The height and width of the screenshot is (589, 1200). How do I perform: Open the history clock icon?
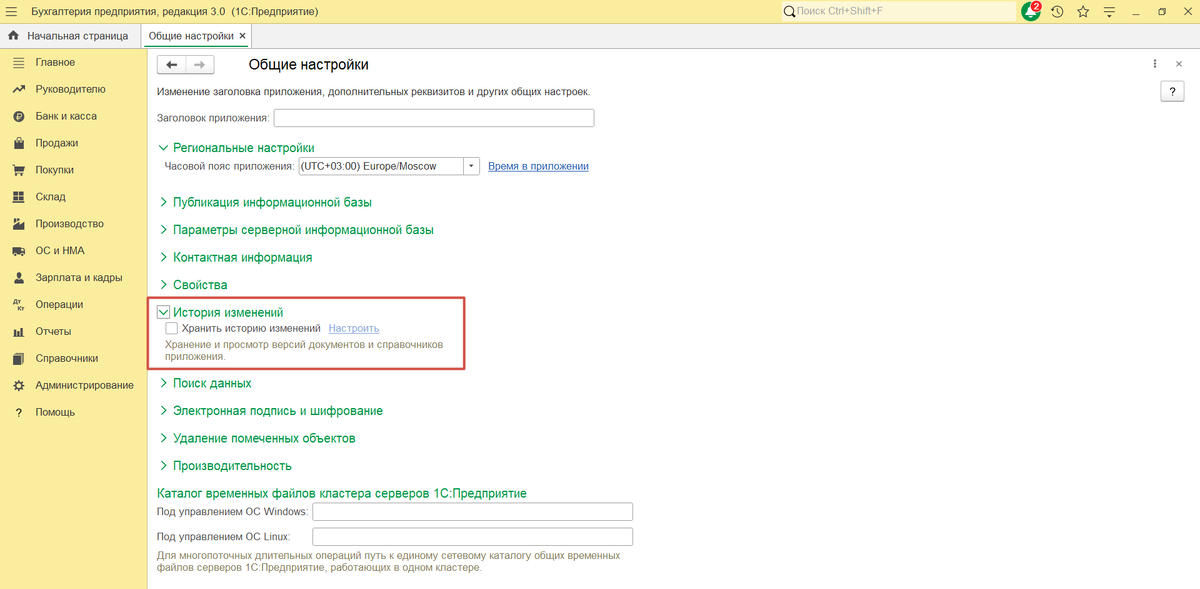pyautogui.click(x=1057, y=11)
